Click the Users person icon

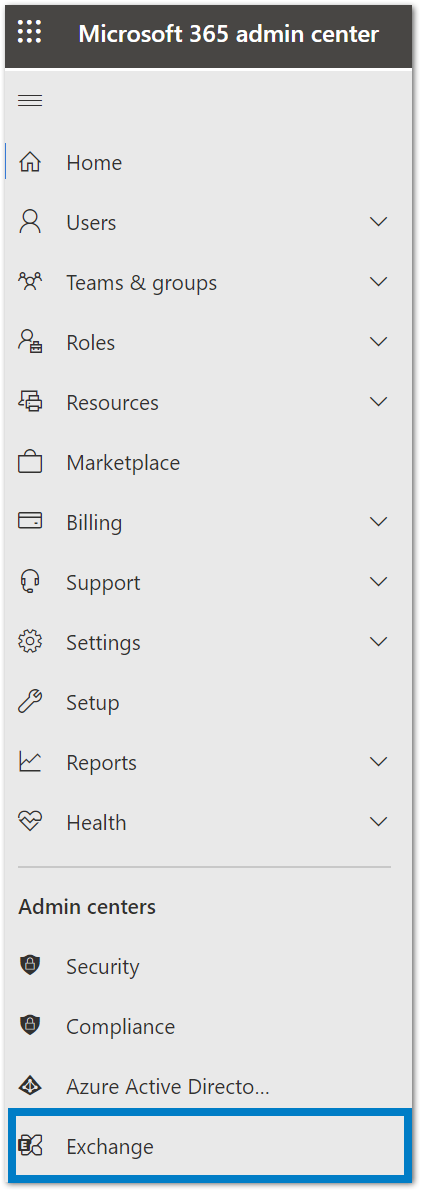tap(30, 223)
